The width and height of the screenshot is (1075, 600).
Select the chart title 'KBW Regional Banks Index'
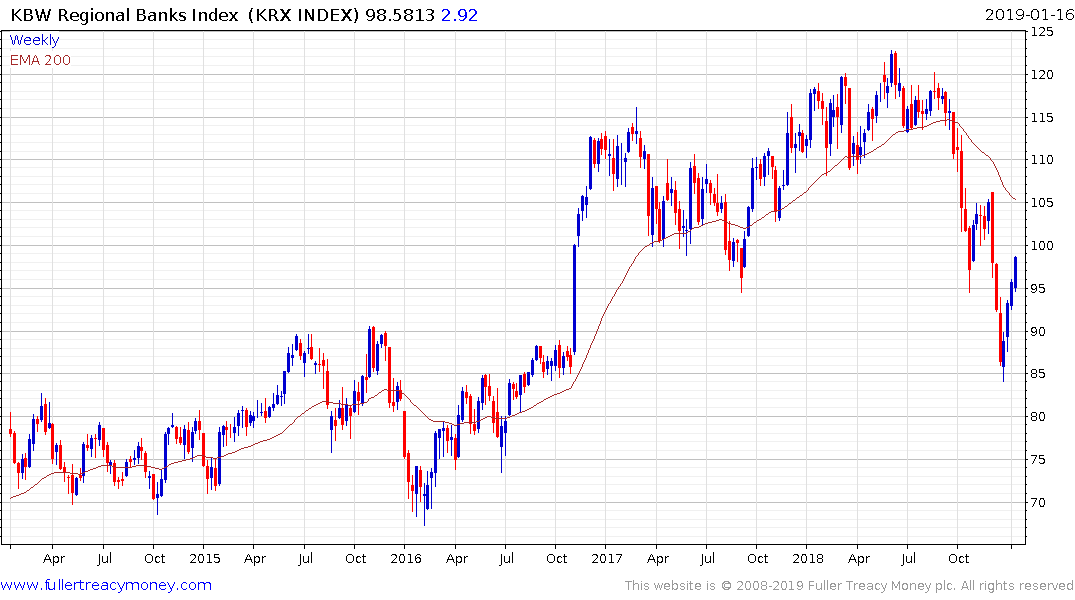coord(124,15)
